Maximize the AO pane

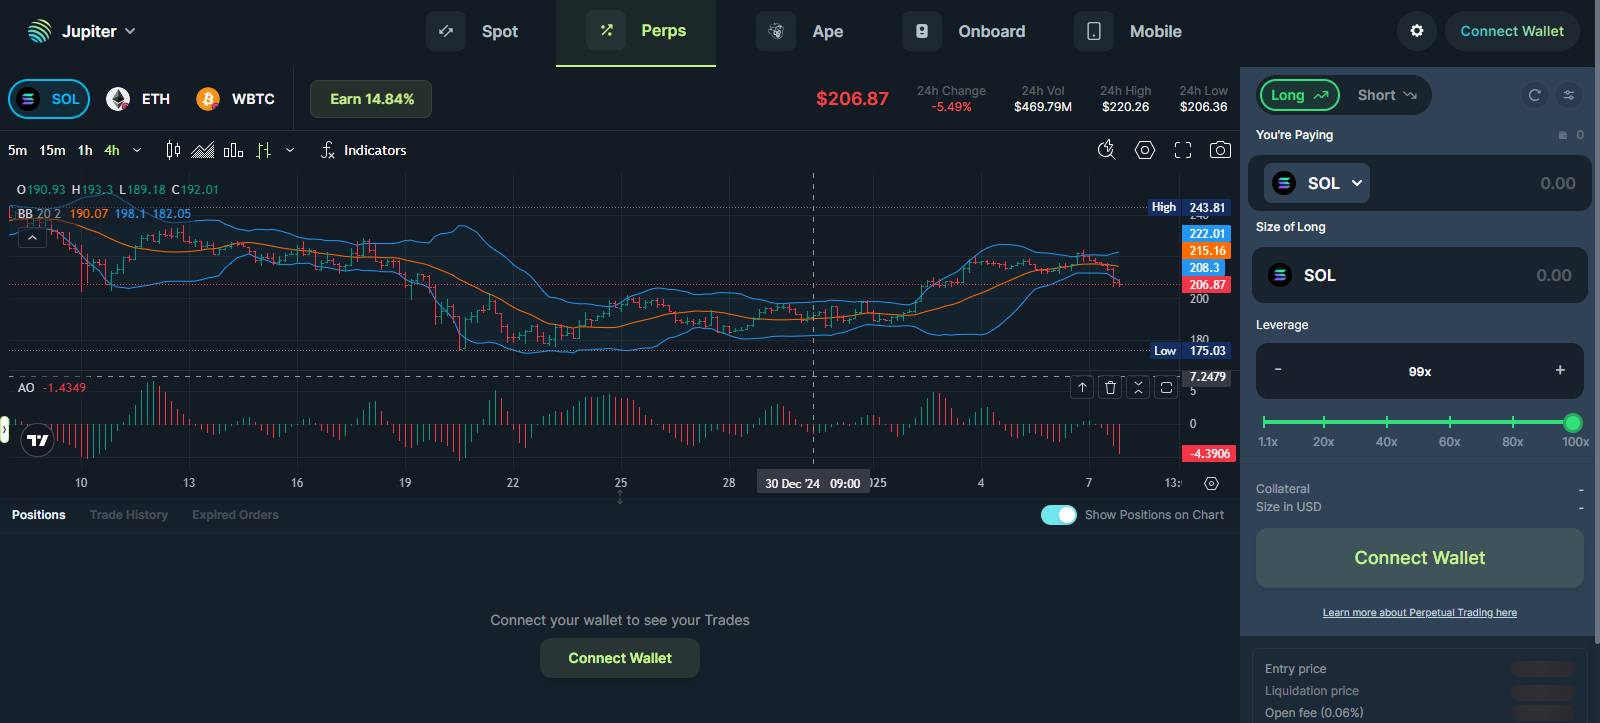tap(1166, 387)
